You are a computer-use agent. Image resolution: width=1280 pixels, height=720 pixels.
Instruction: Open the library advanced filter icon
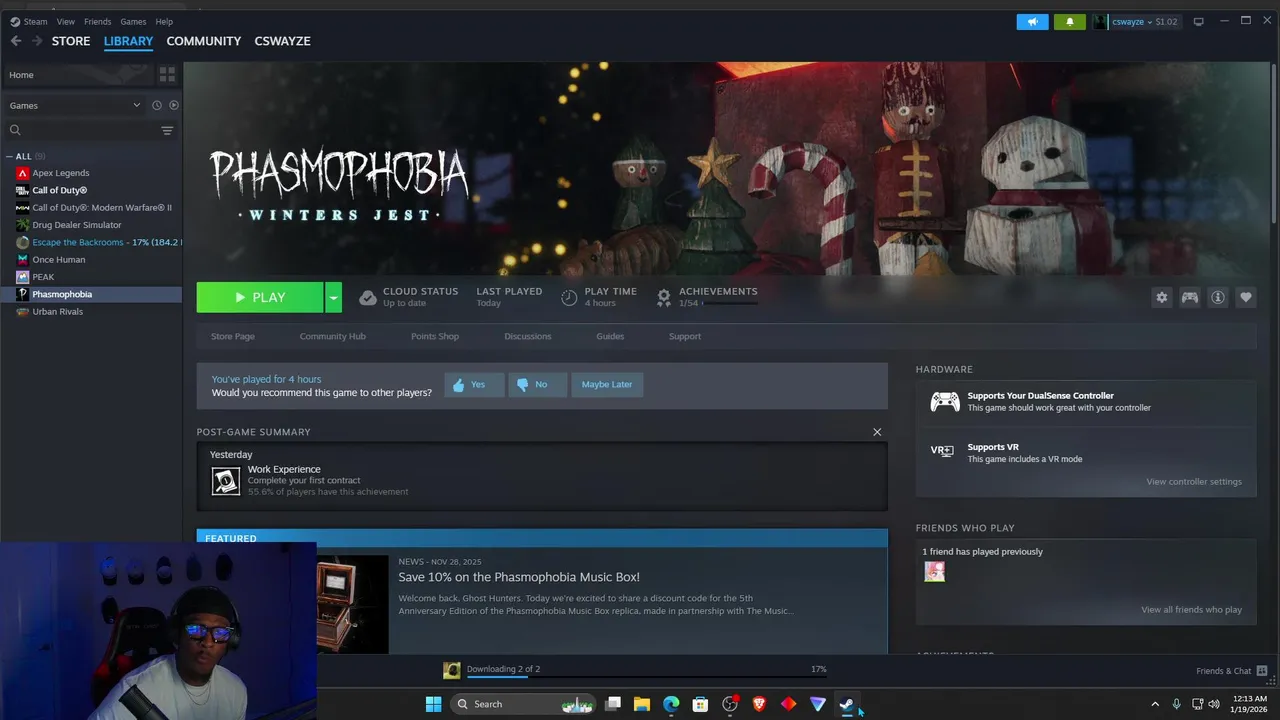(x=167, y=130)
